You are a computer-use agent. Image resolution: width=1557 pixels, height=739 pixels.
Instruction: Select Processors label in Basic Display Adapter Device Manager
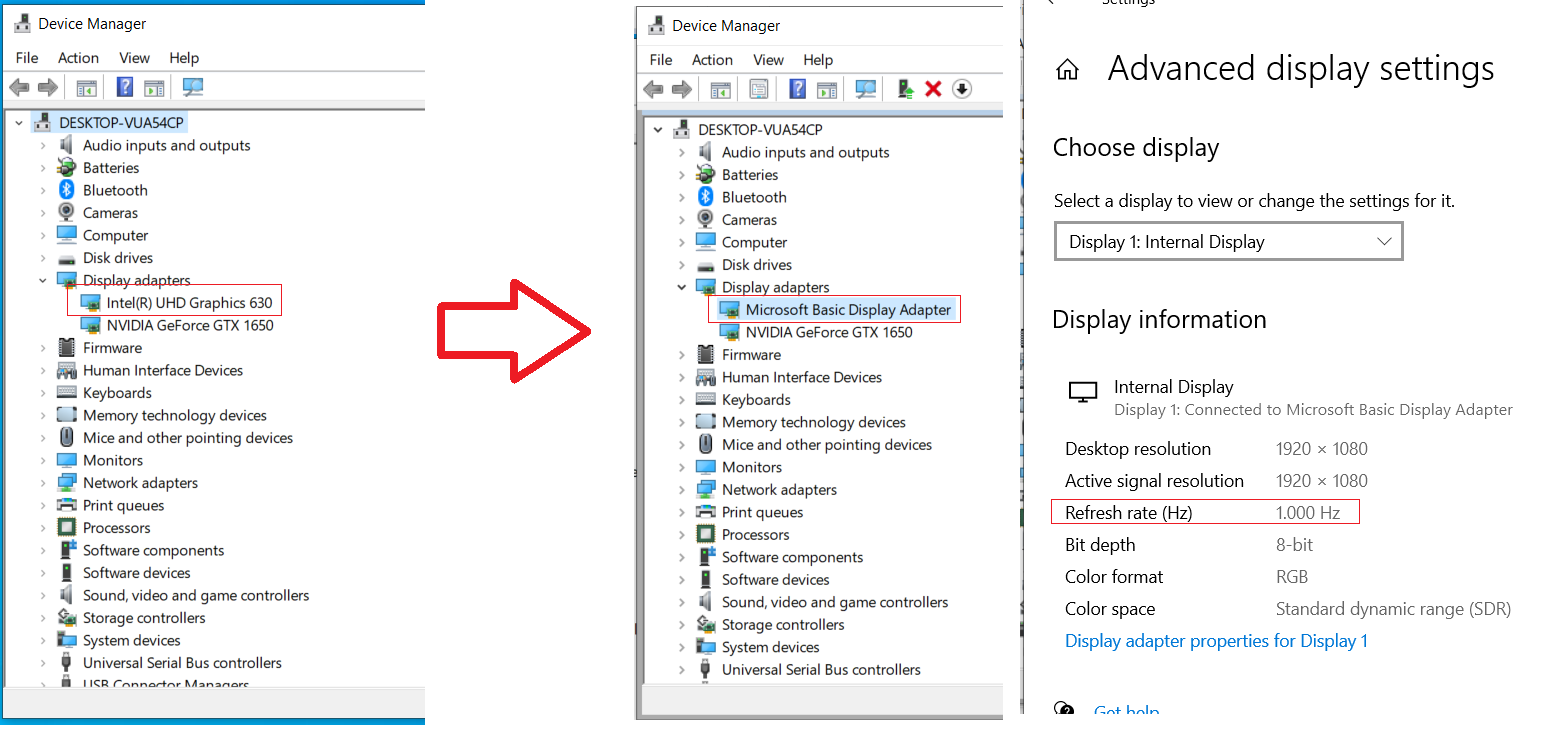click(756, 535)
